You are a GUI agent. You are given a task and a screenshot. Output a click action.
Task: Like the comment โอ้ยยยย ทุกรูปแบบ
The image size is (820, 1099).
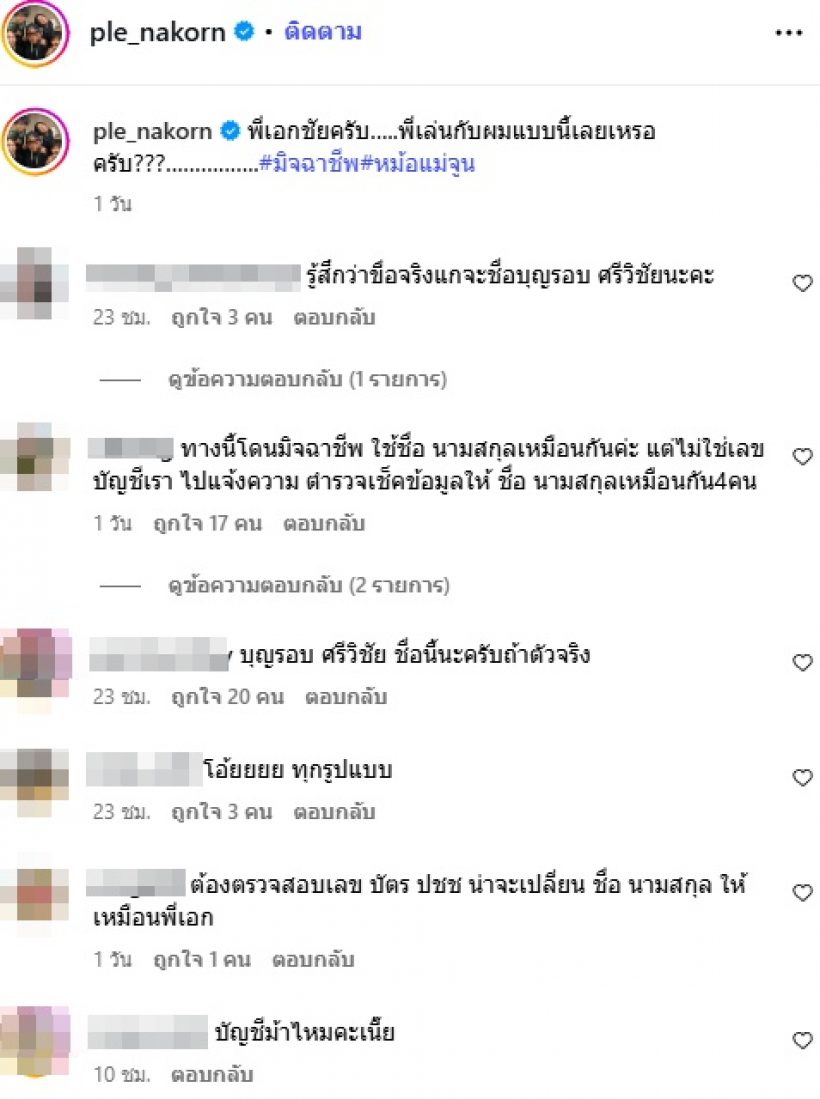[802, 777]
